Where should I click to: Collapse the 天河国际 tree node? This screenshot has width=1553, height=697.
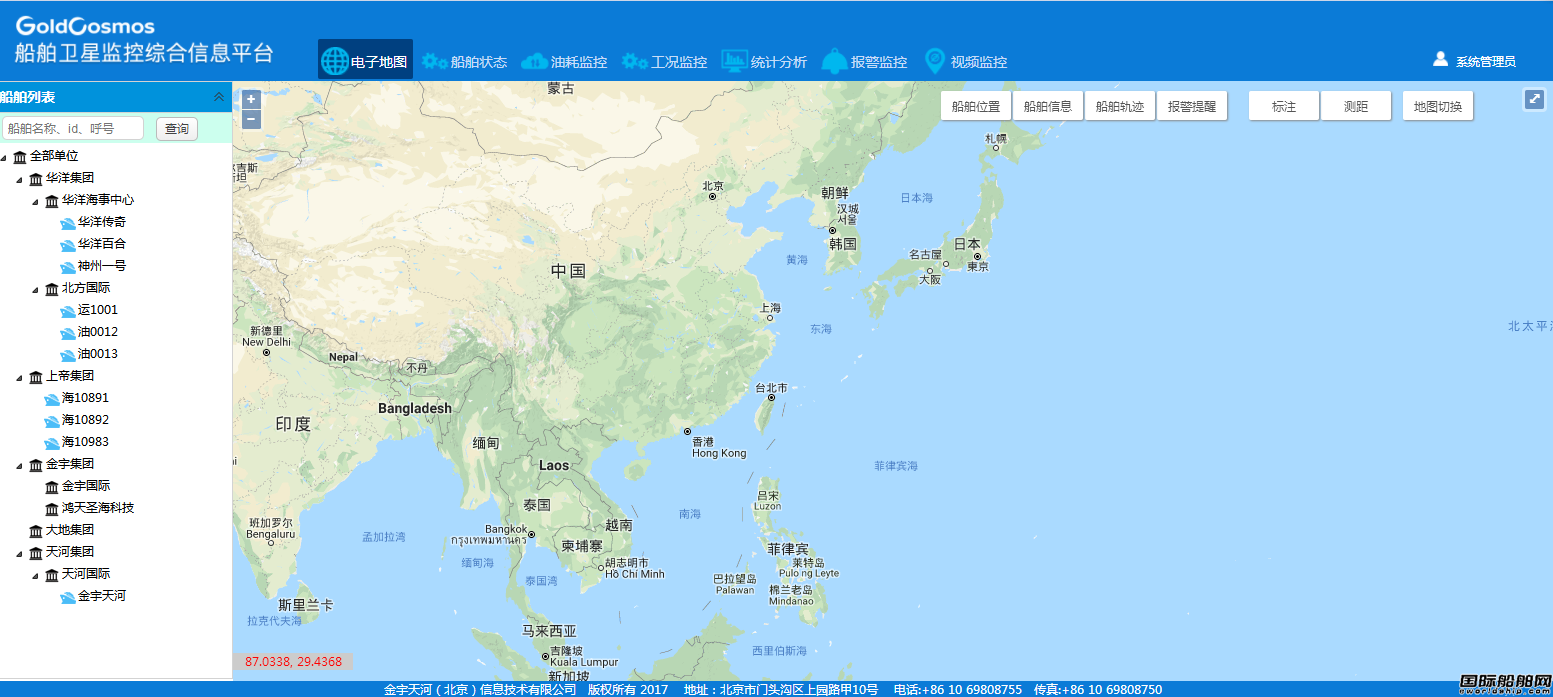(x=36, y=575)
